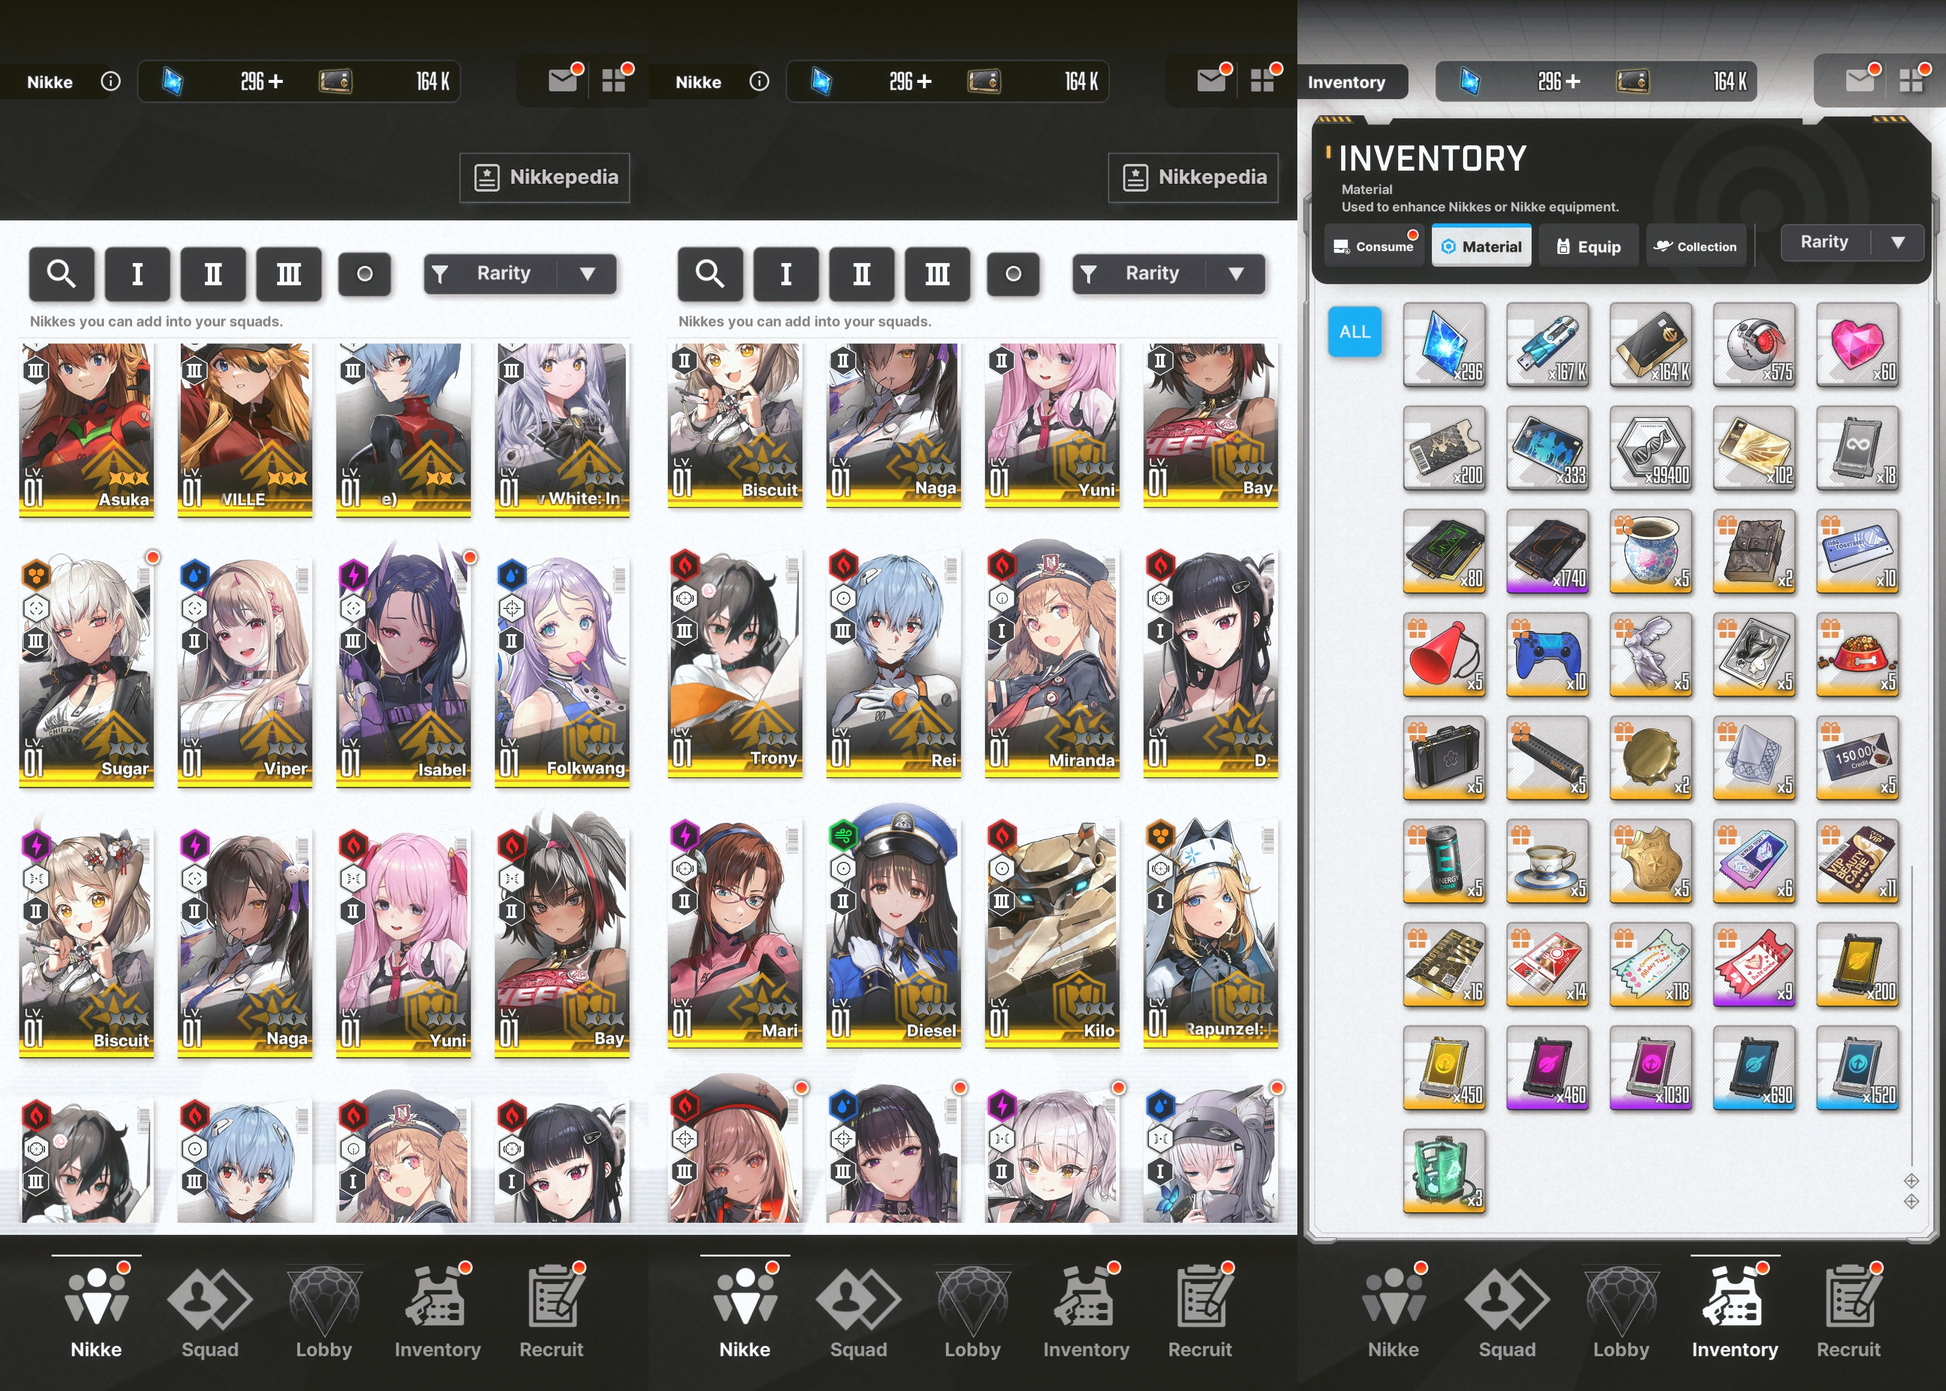Open grid menu icon in the Inventory panel header
This screenshot has height=1391, width=1946.
(x=1912, y=81)
